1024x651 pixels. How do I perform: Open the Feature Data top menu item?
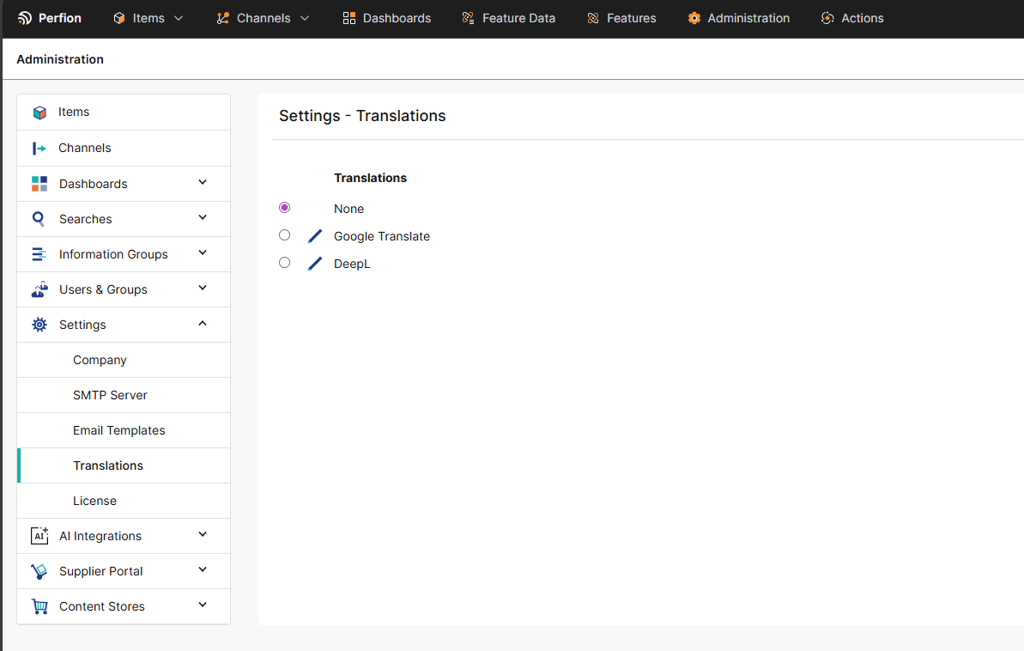coord(508,18)
